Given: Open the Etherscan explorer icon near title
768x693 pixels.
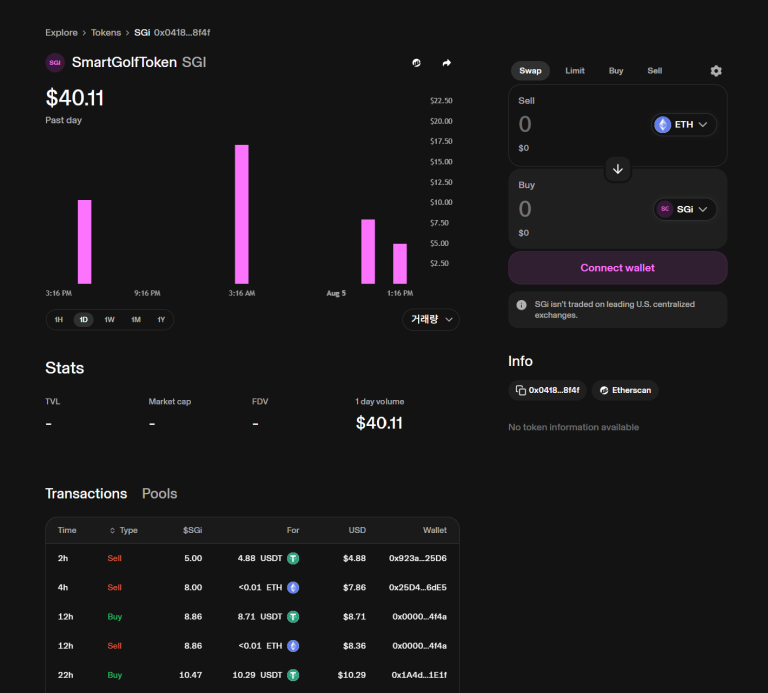Looking at the screenshot, I should tap(416, 63).
